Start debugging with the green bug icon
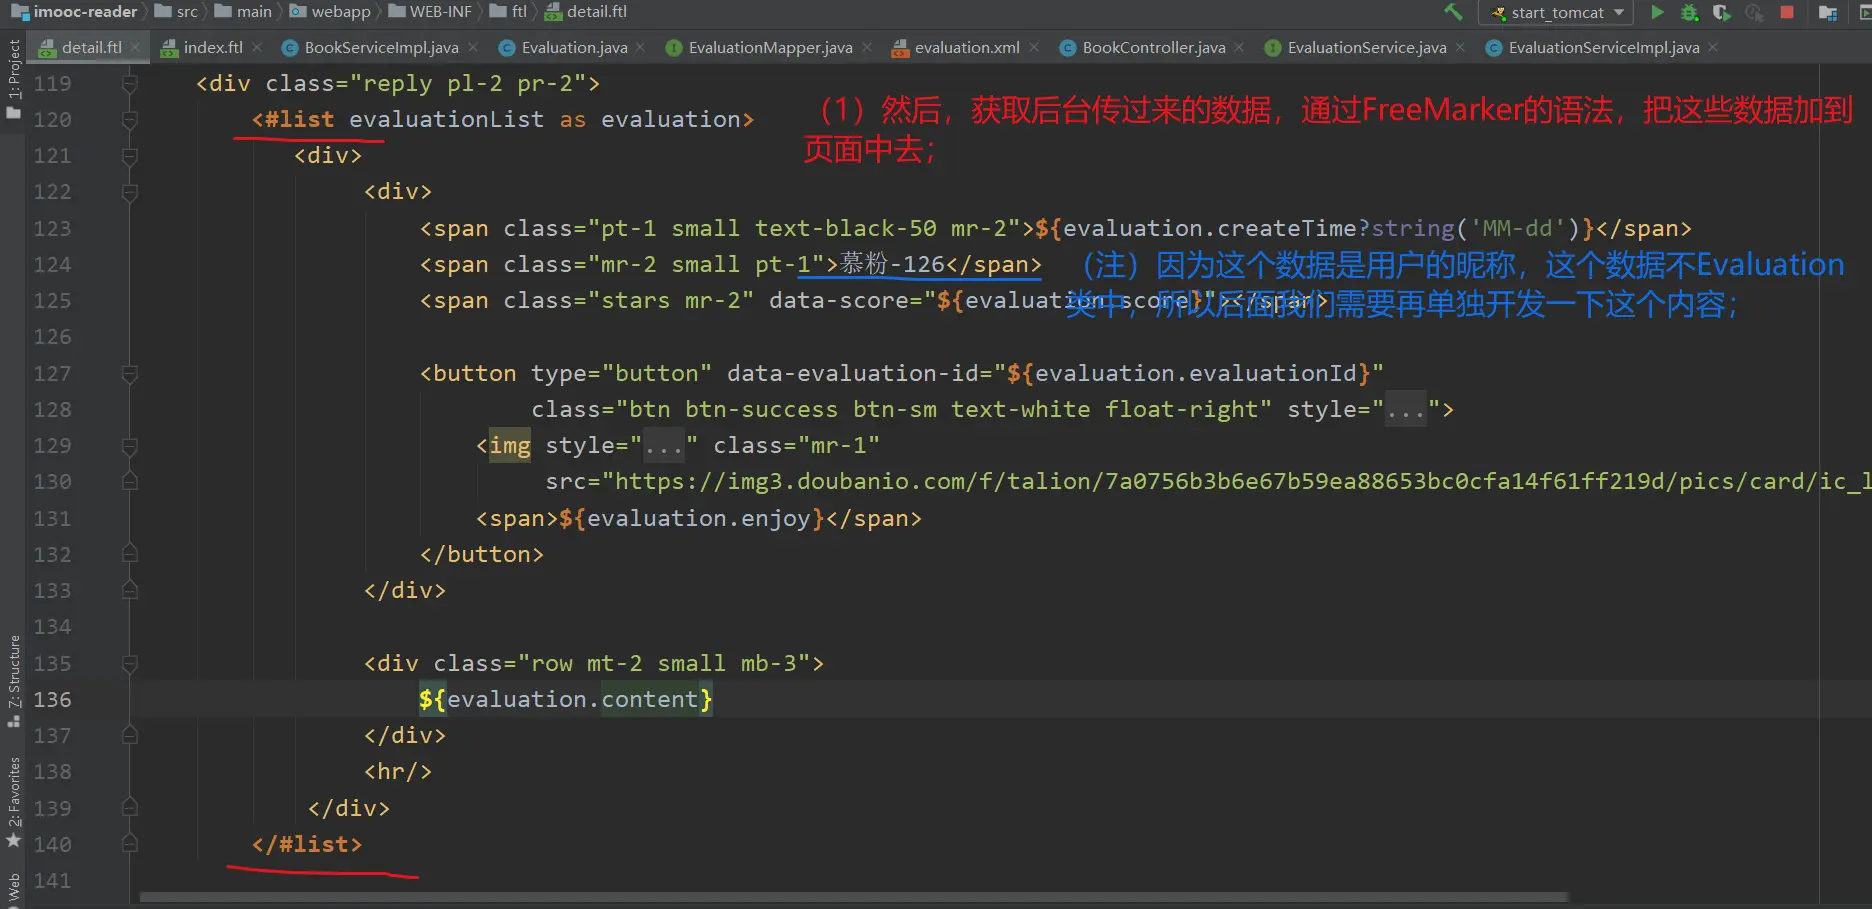The width and height of the screenshot is (1872, 909). (1689, 12)
